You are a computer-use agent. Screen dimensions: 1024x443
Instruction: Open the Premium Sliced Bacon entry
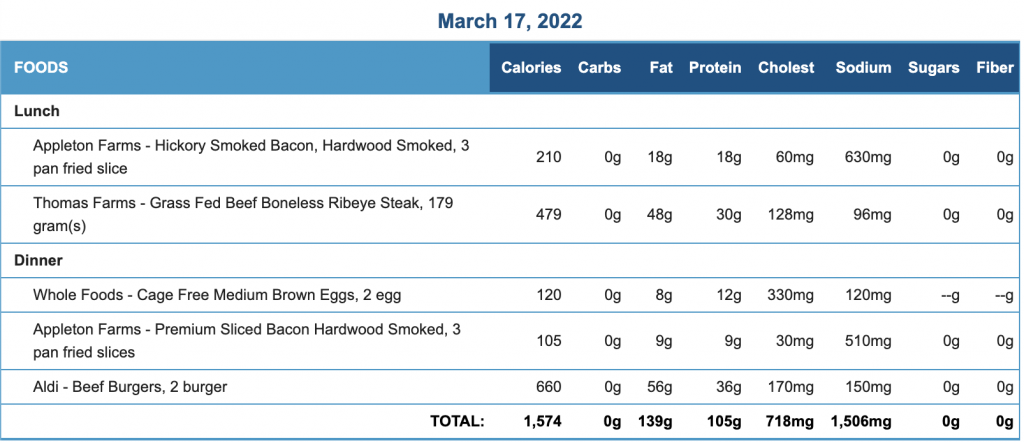pos(247,340)
